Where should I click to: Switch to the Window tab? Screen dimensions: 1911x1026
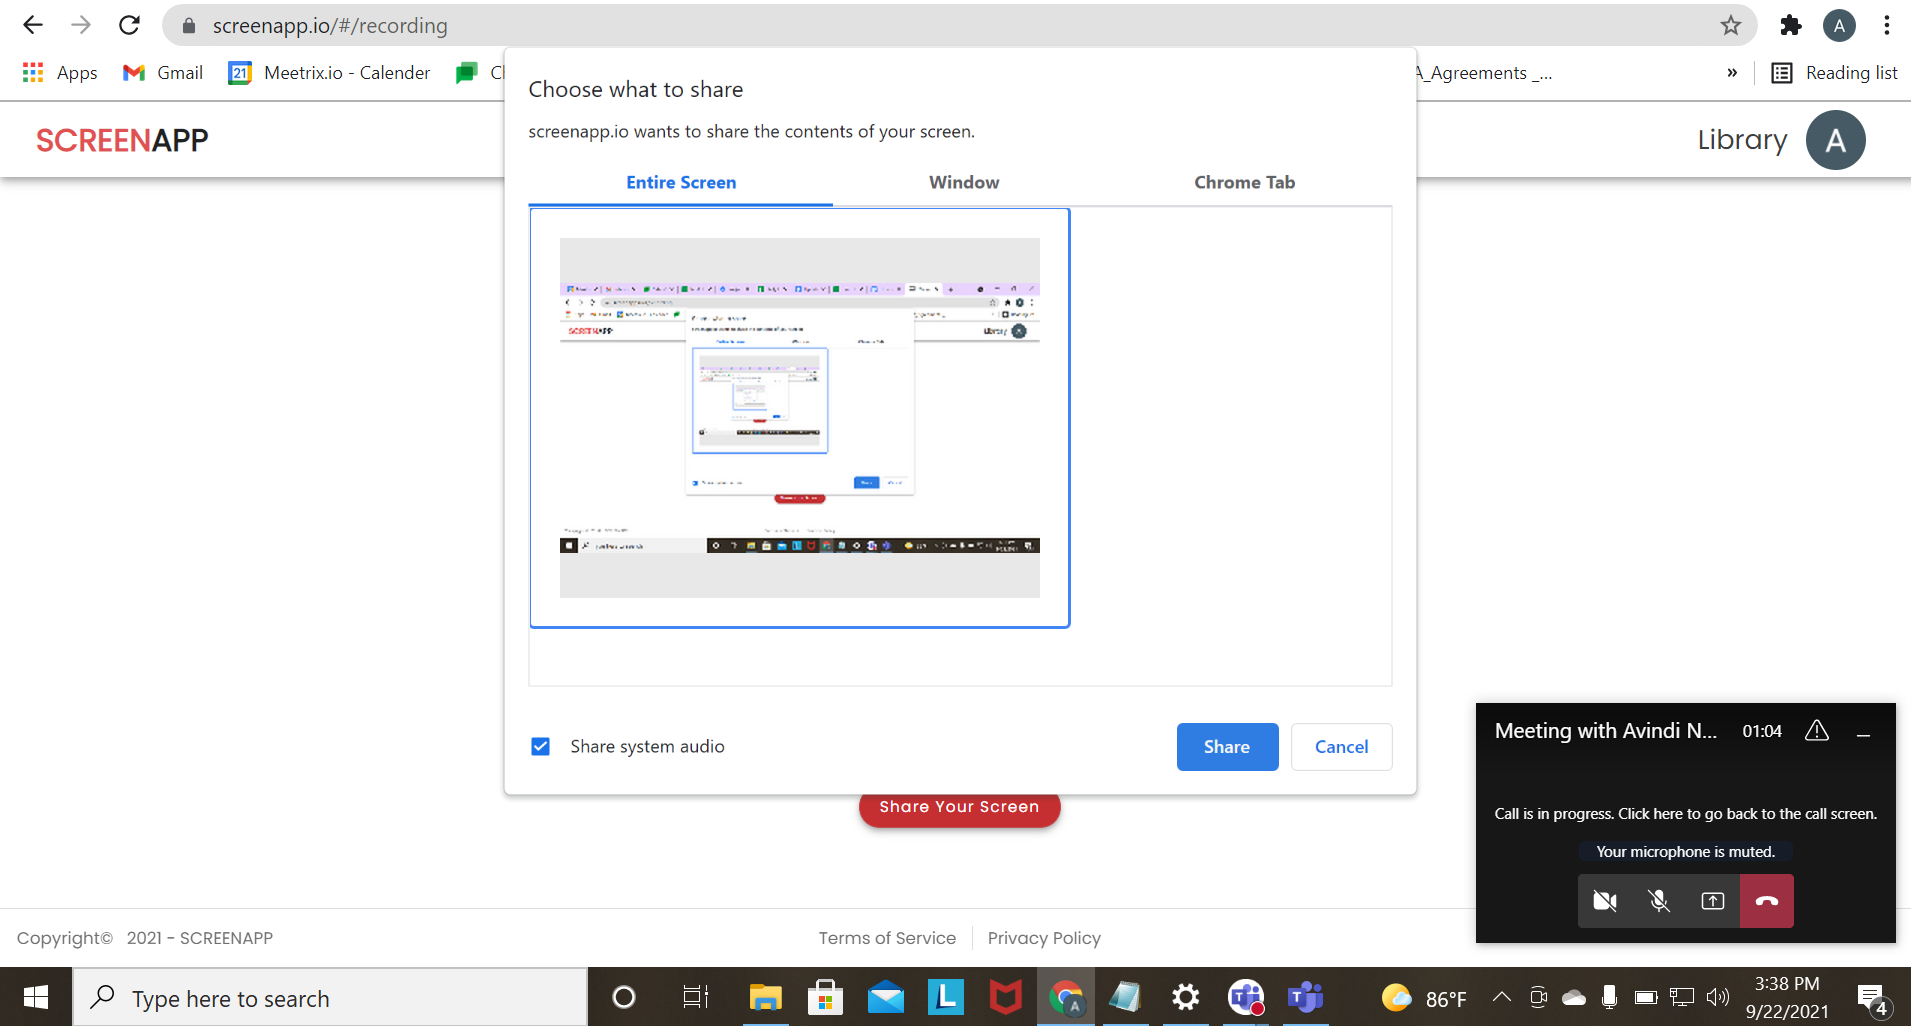tap(964, 183)
